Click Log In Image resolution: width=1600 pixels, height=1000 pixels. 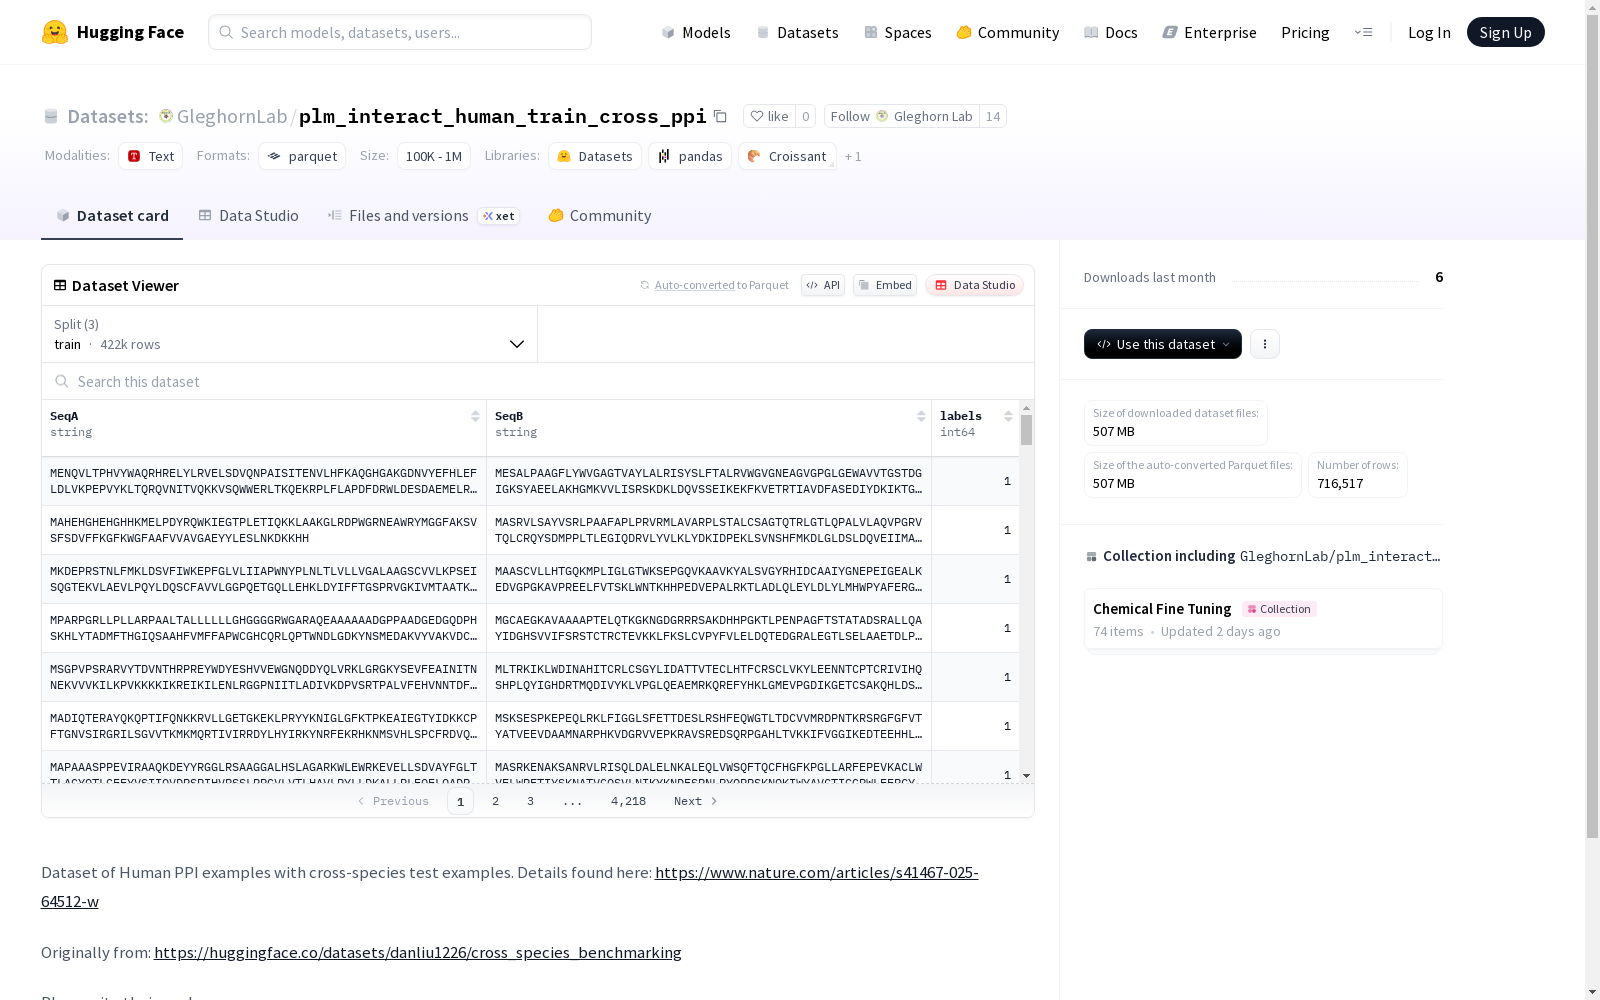coord(1429,32)
